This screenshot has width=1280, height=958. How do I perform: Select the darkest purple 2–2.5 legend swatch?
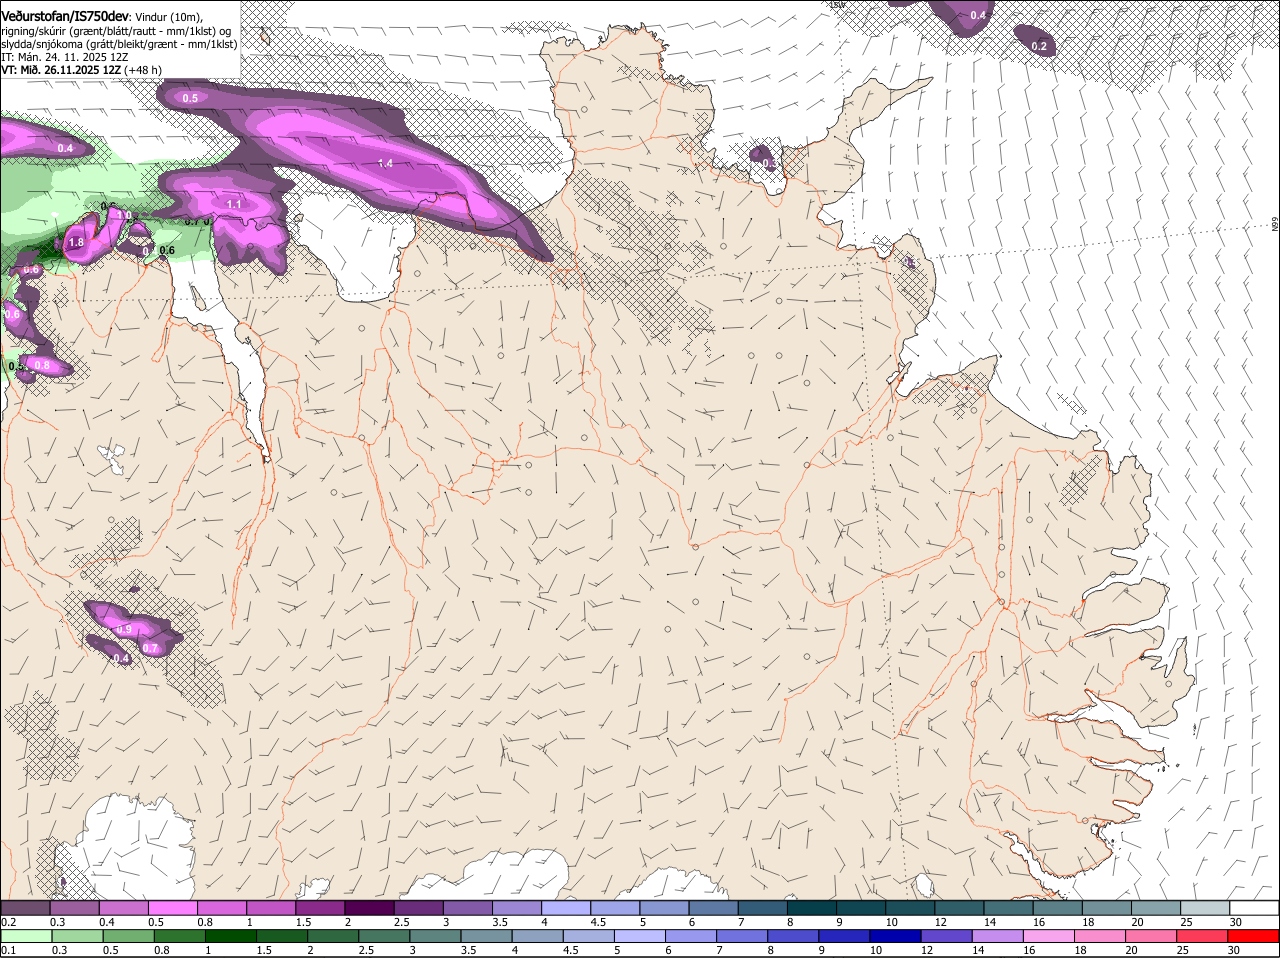click(371, 907)
